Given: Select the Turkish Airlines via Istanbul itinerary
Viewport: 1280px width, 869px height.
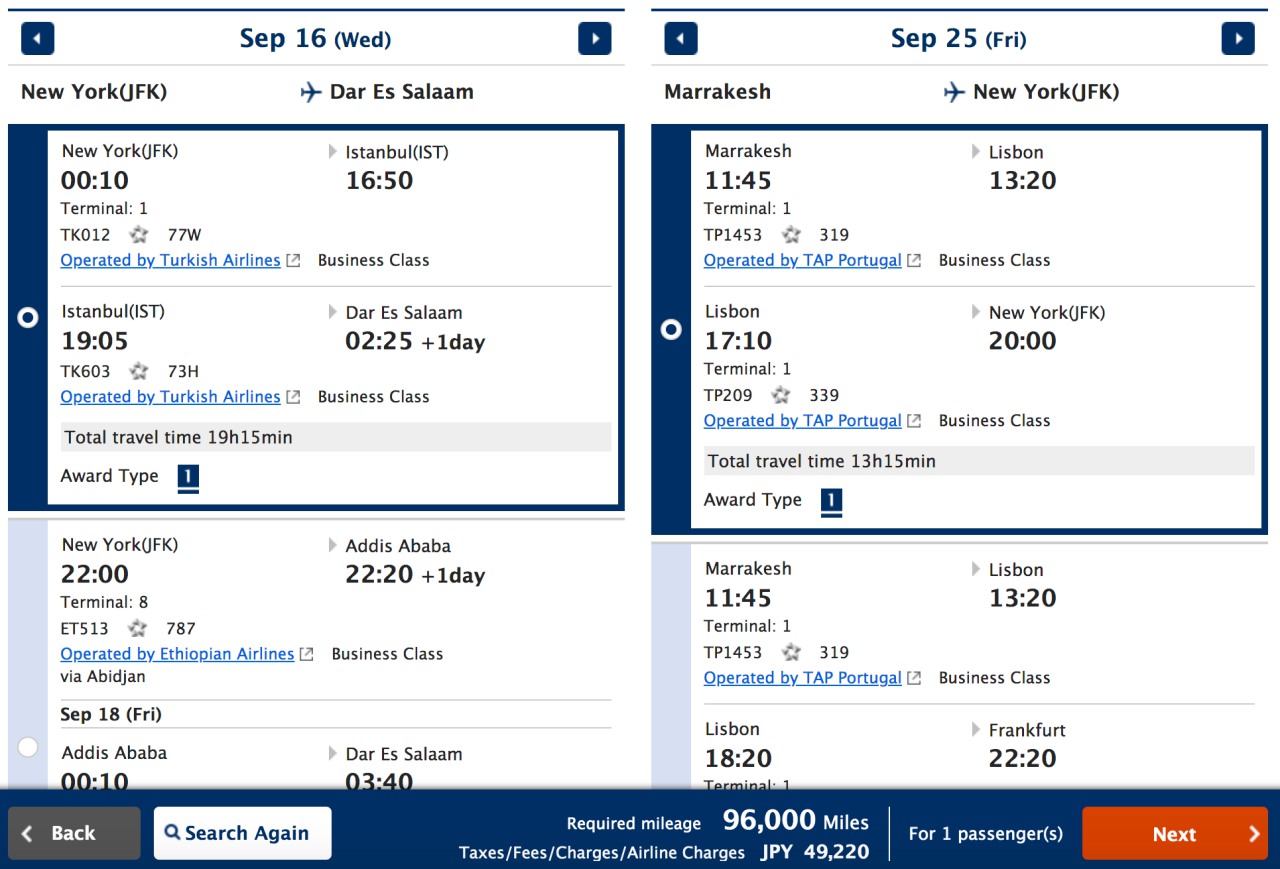Looking at the screenshot, I should point(28,317).
